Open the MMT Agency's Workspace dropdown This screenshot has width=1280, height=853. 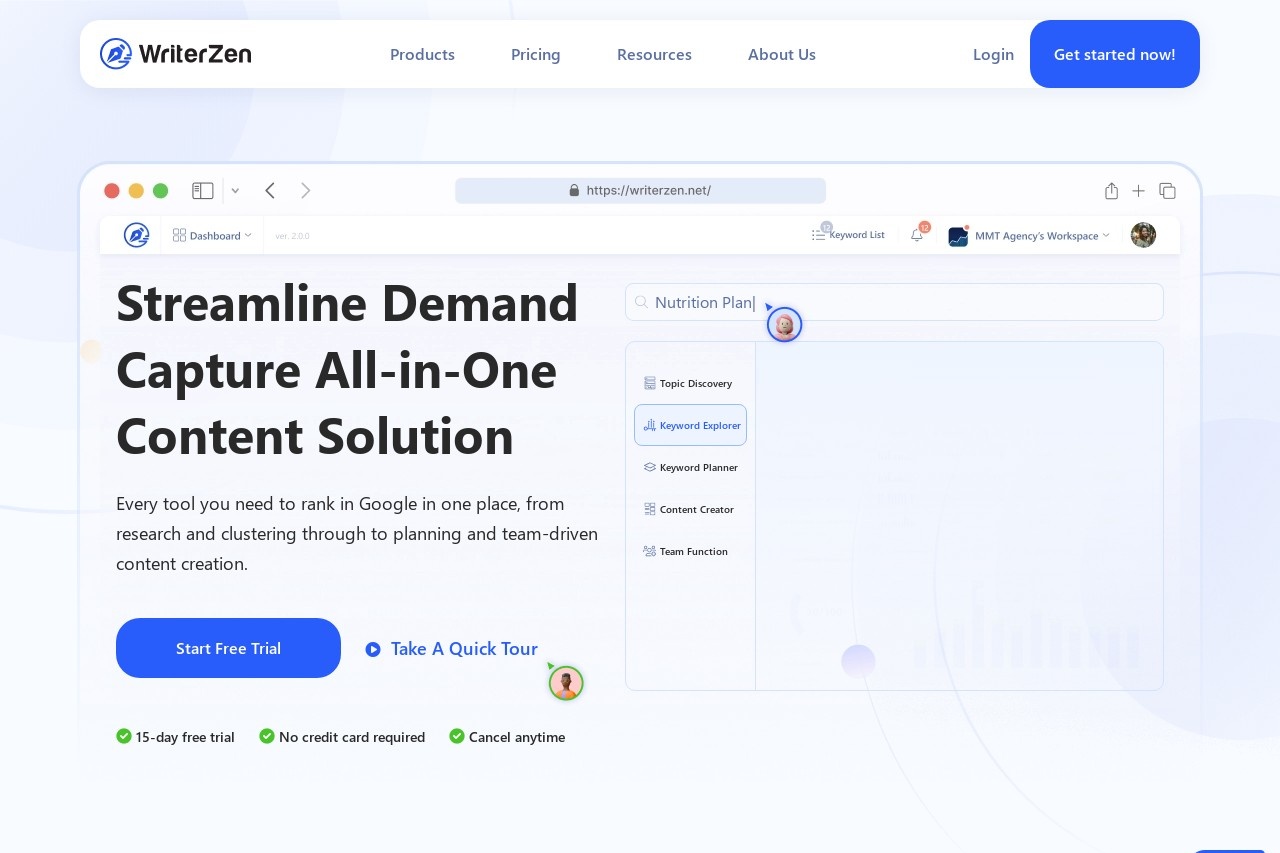point(1029,236)
